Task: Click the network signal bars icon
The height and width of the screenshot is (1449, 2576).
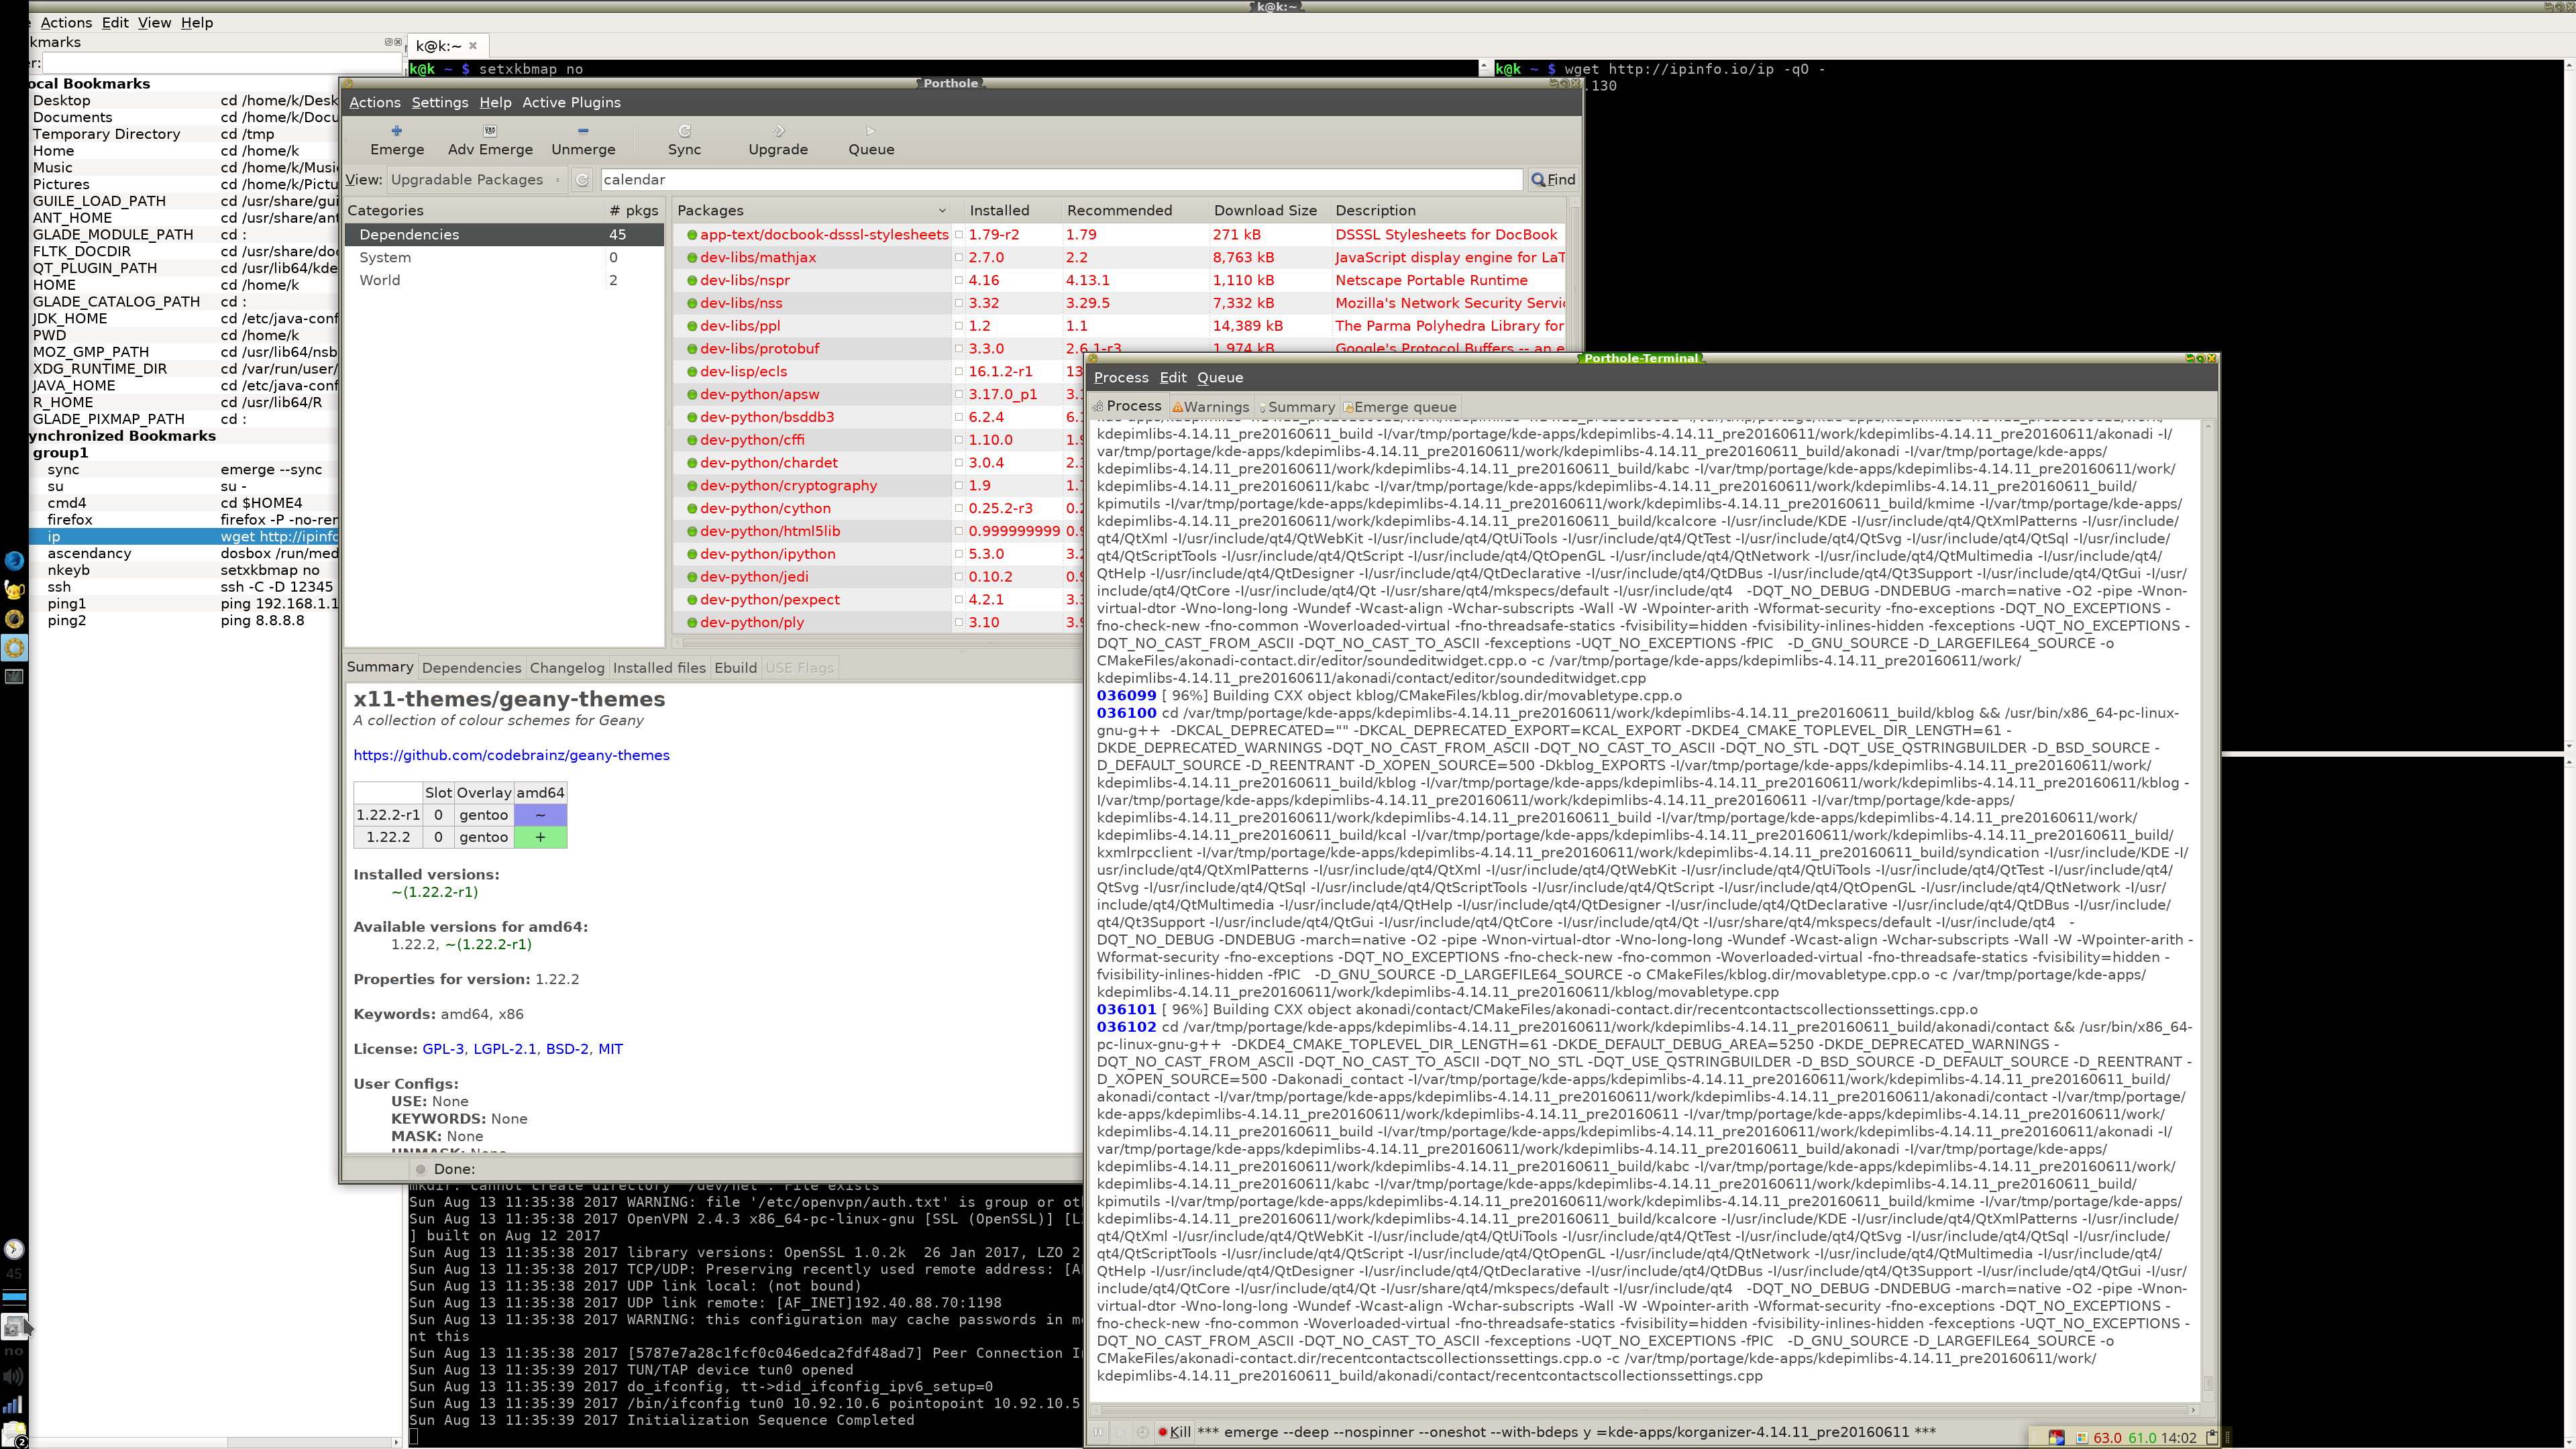Action: point(13,1405)
